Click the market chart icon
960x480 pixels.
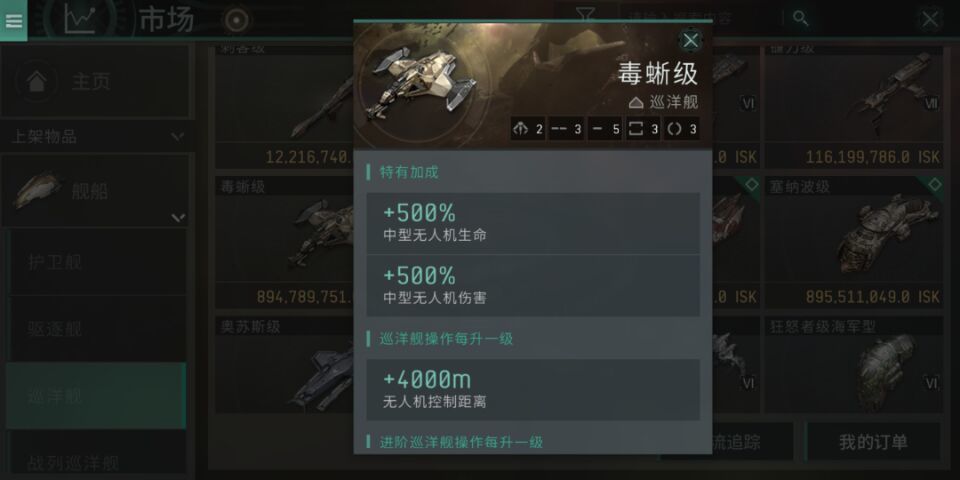[x=80, y=19]
